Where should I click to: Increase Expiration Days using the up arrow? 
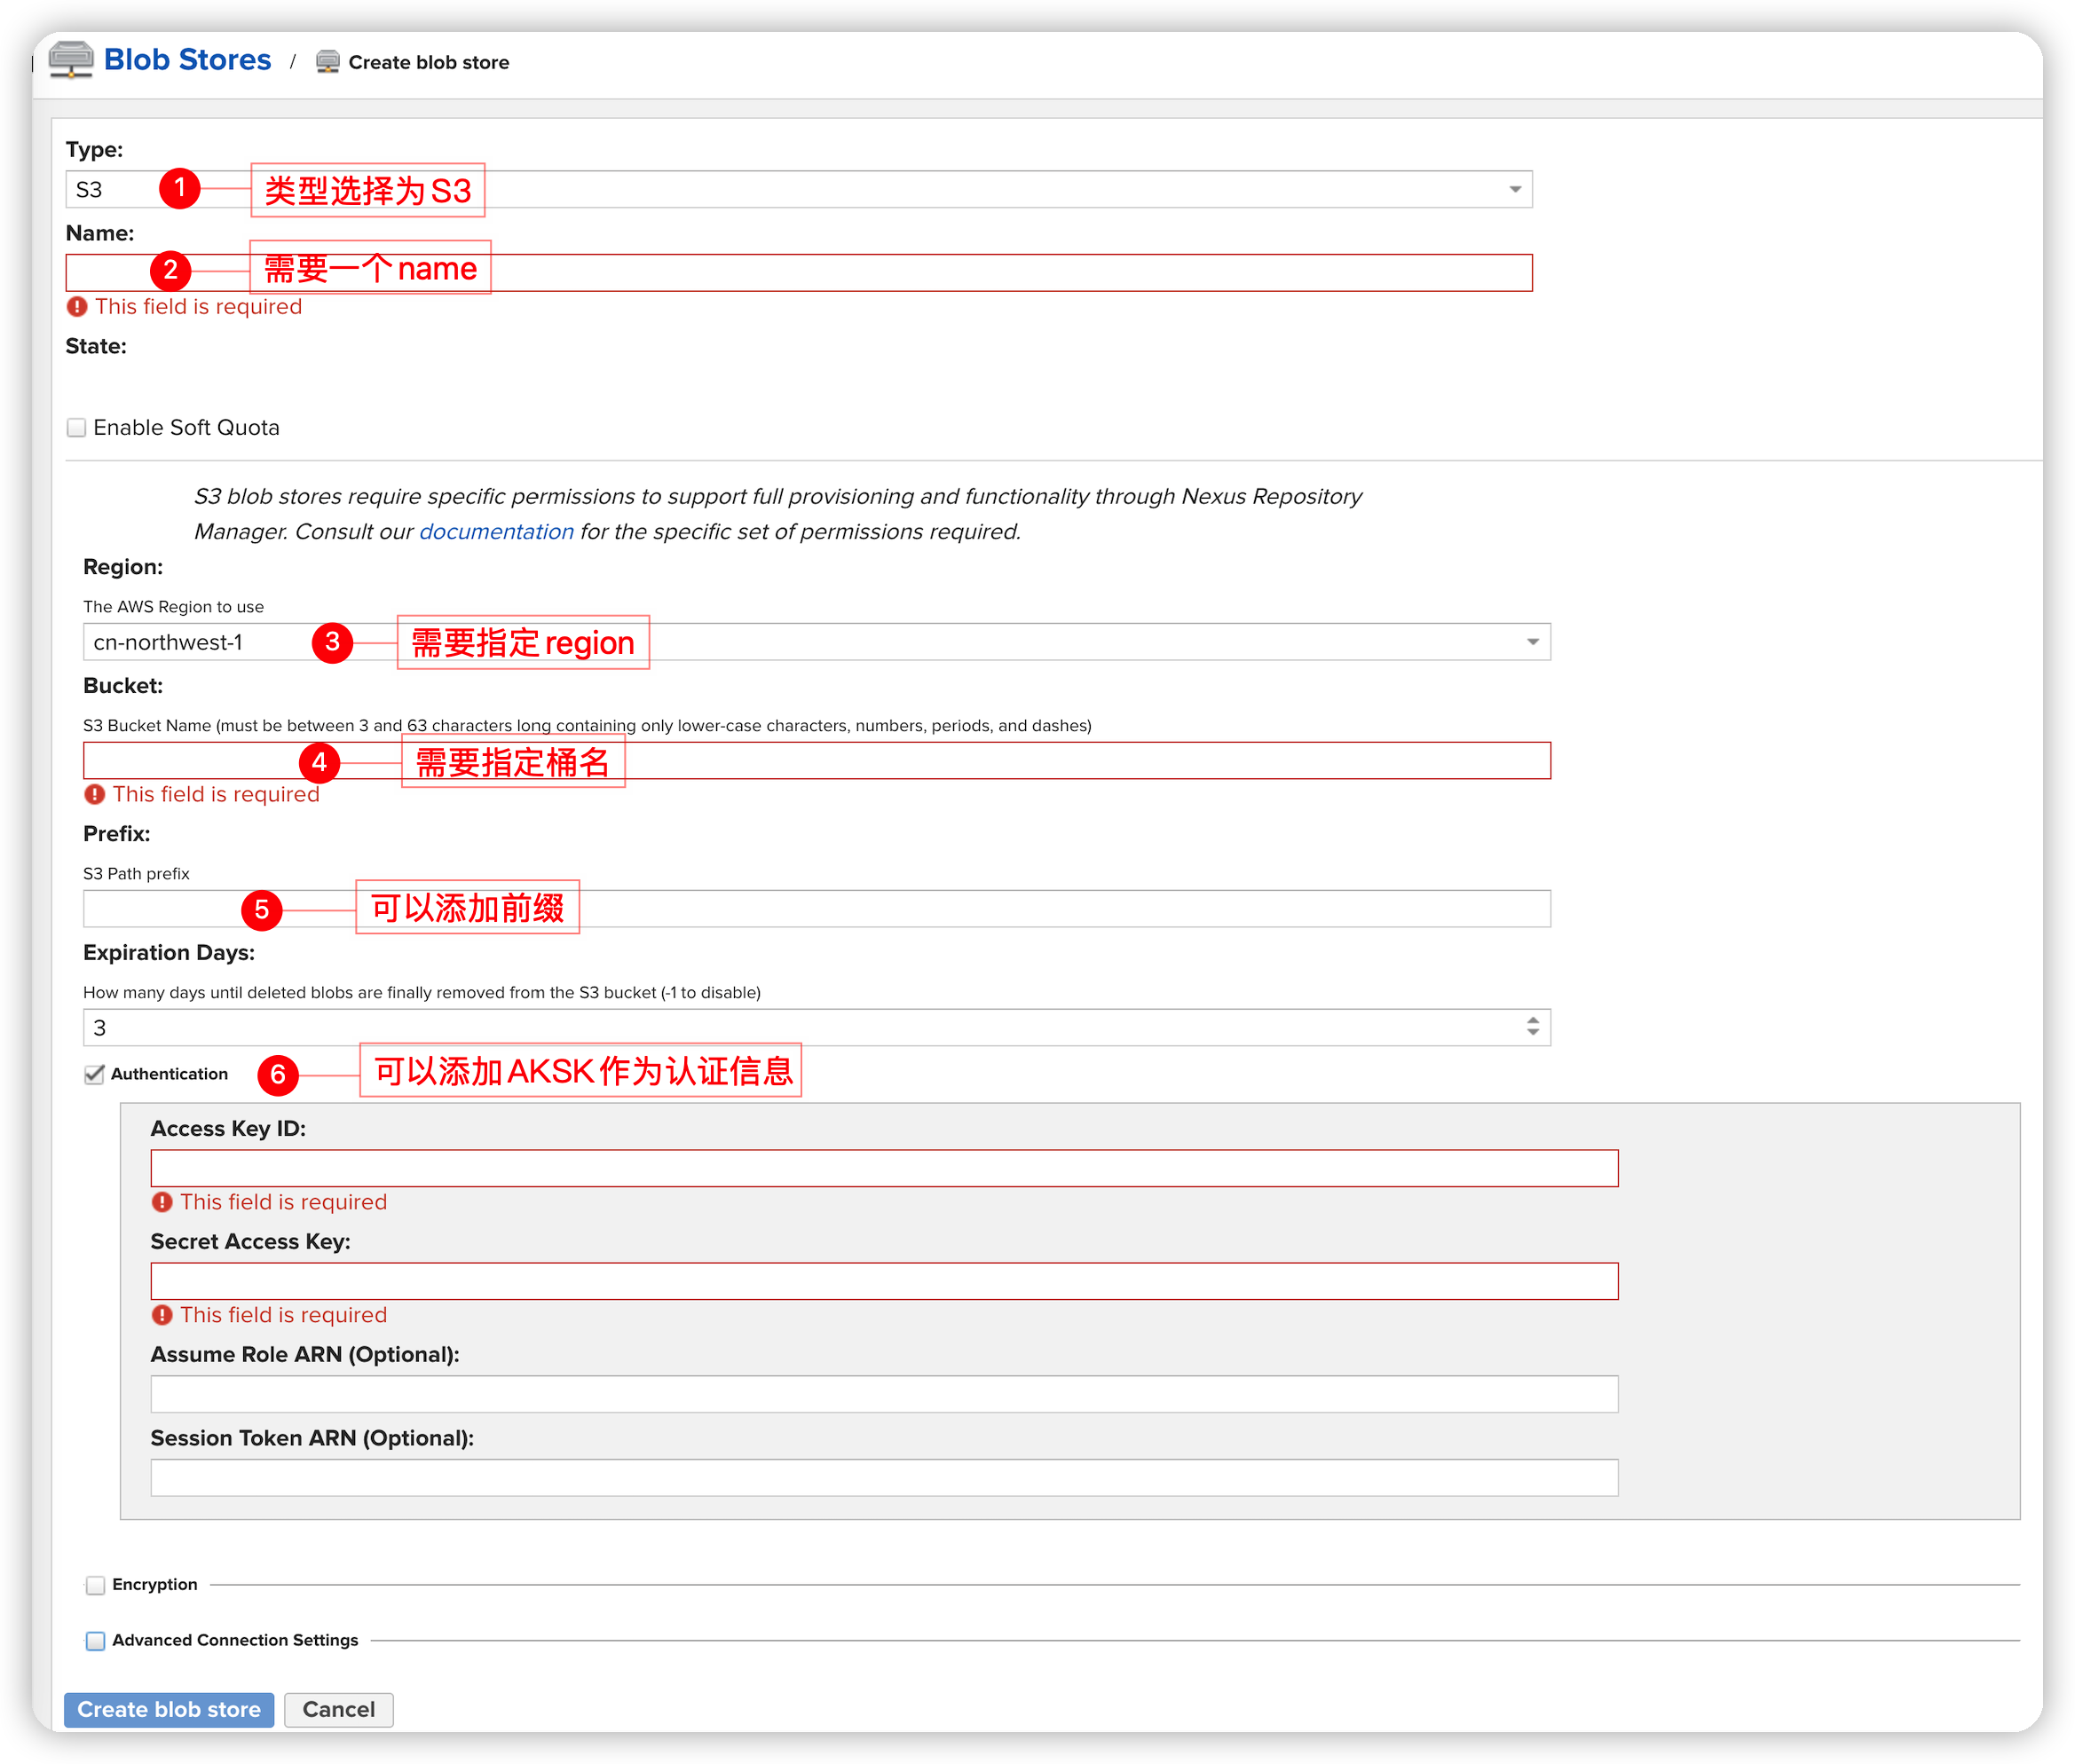[1533, 1021]
